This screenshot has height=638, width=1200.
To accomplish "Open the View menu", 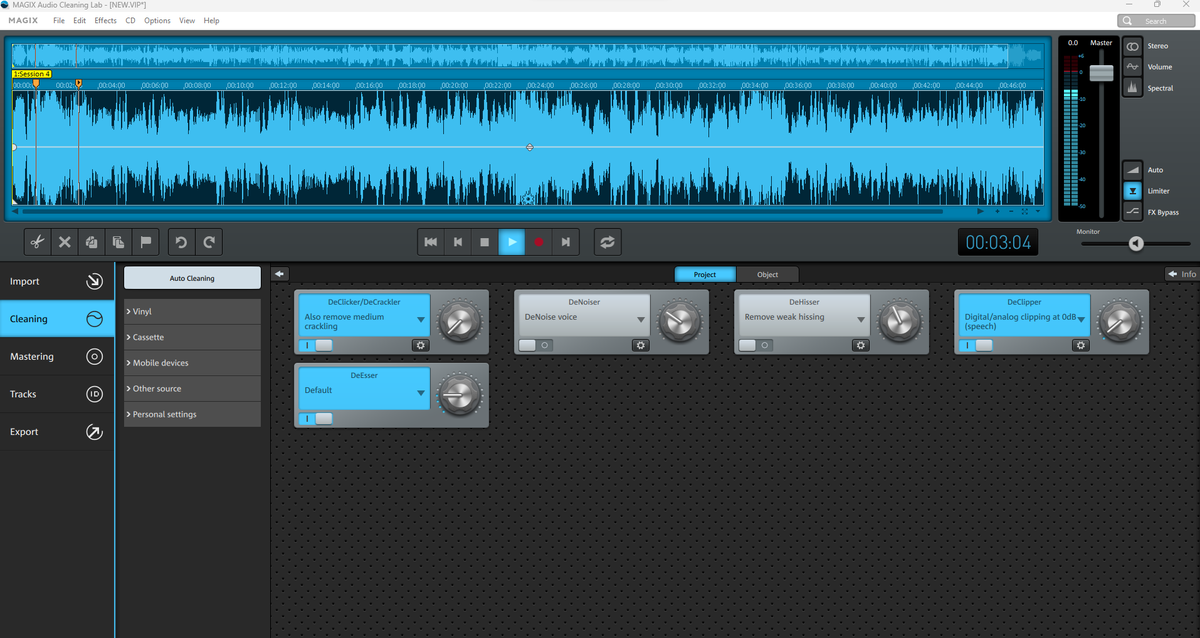I will pyautogui.click(x=187, y=20).
